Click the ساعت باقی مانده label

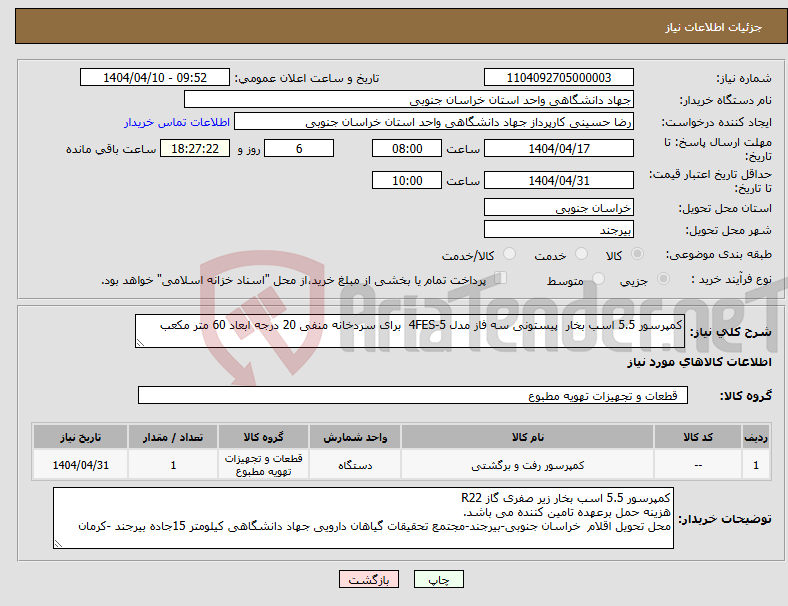(x=111, y=149)
